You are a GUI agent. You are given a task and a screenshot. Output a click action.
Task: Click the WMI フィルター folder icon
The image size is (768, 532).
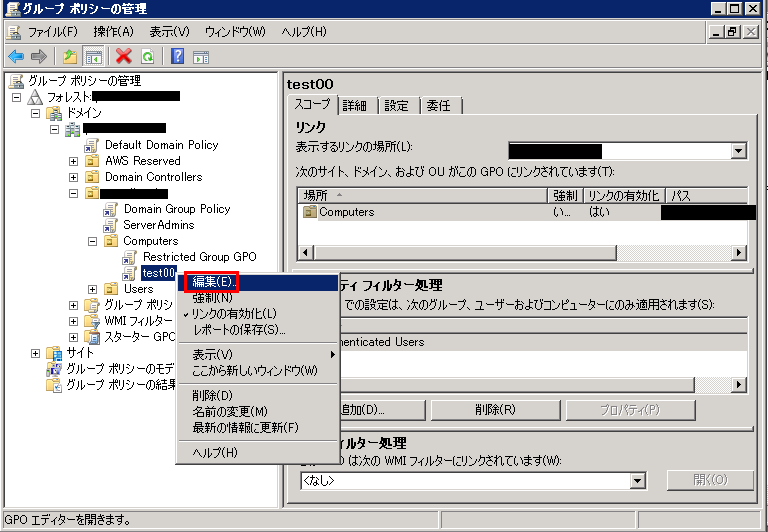tap(92, 321)
